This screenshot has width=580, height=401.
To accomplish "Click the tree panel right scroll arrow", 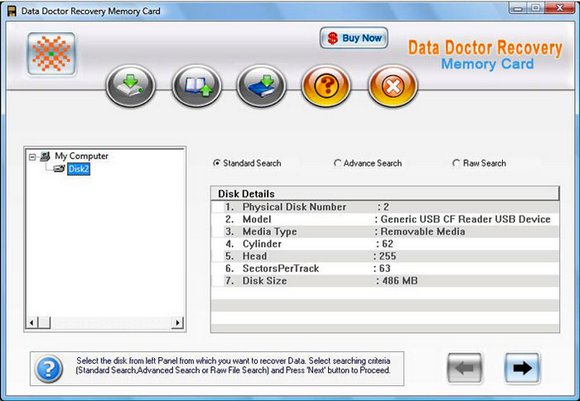I will (x=178, y=323).
